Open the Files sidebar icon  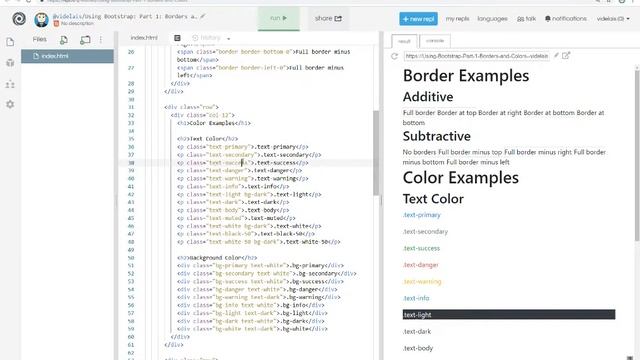pyautogui.click(x=10, y=42)
